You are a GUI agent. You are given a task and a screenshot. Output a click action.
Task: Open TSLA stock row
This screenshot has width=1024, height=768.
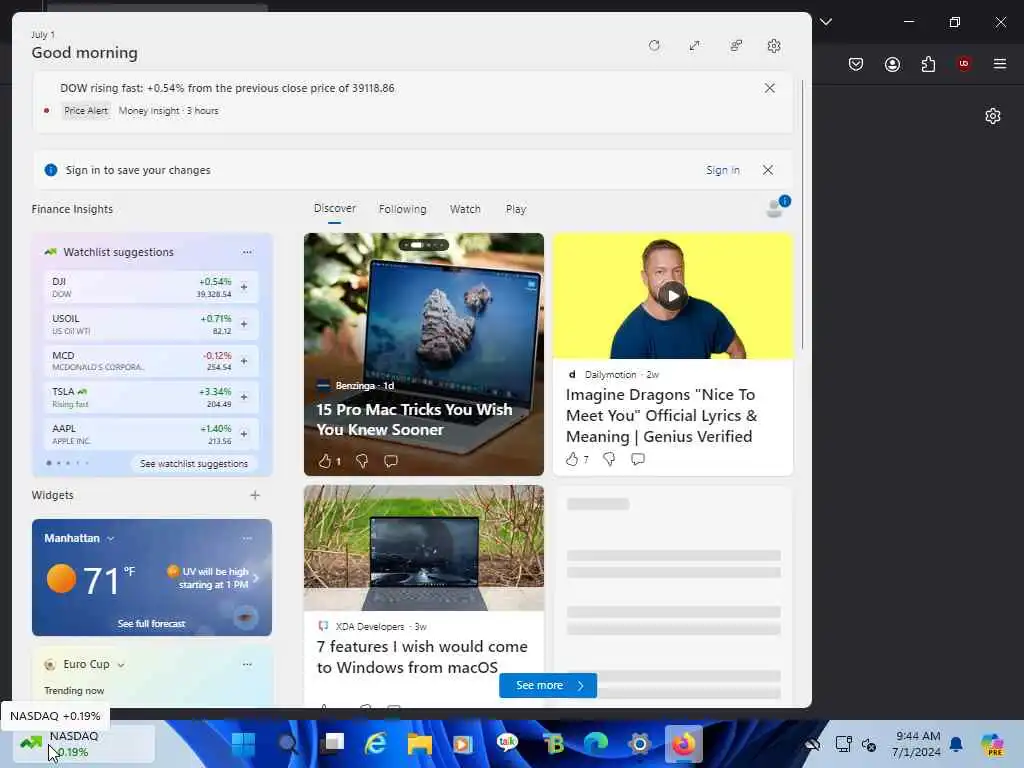point(151,397)
